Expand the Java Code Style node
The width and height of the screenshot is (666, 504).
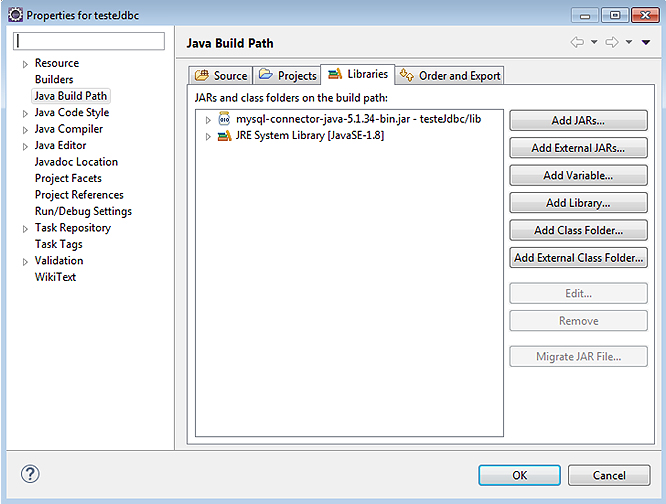25,113
